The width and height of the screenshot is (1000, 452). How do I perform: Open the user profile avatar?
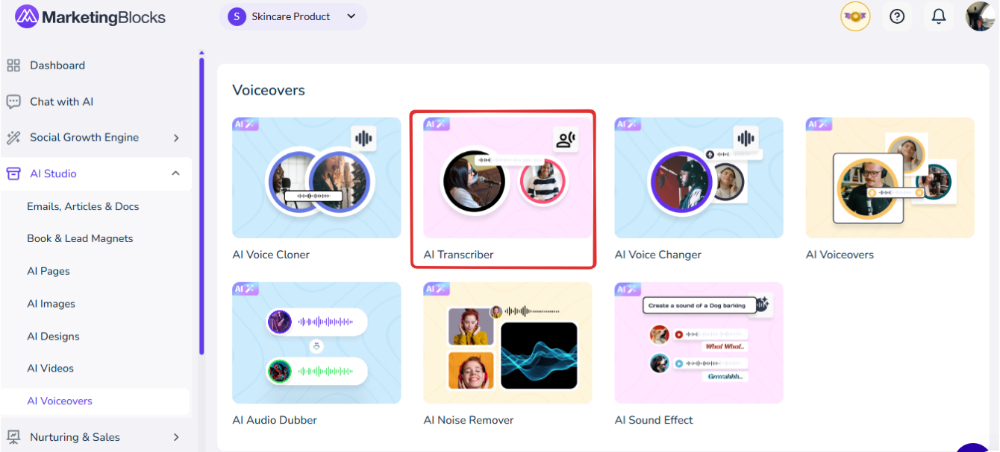979,17
